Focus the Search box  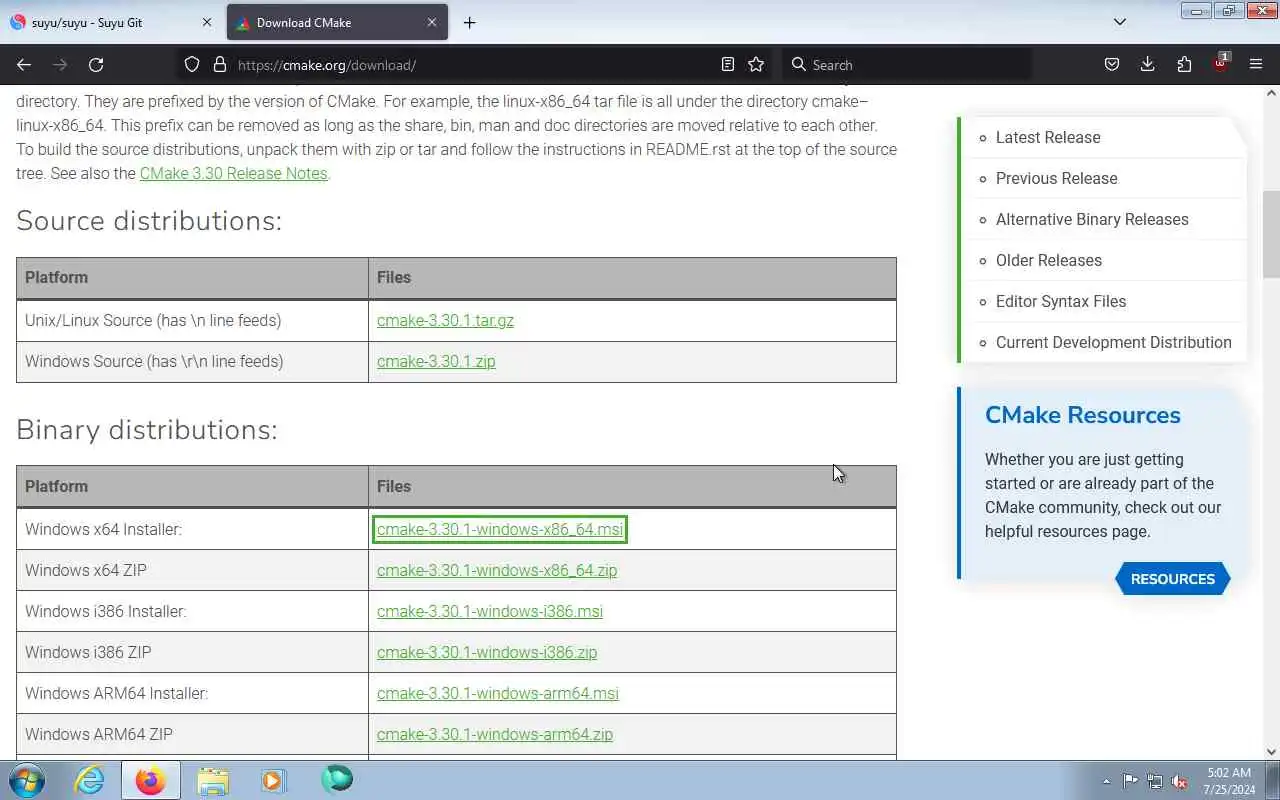pos(906,64)
